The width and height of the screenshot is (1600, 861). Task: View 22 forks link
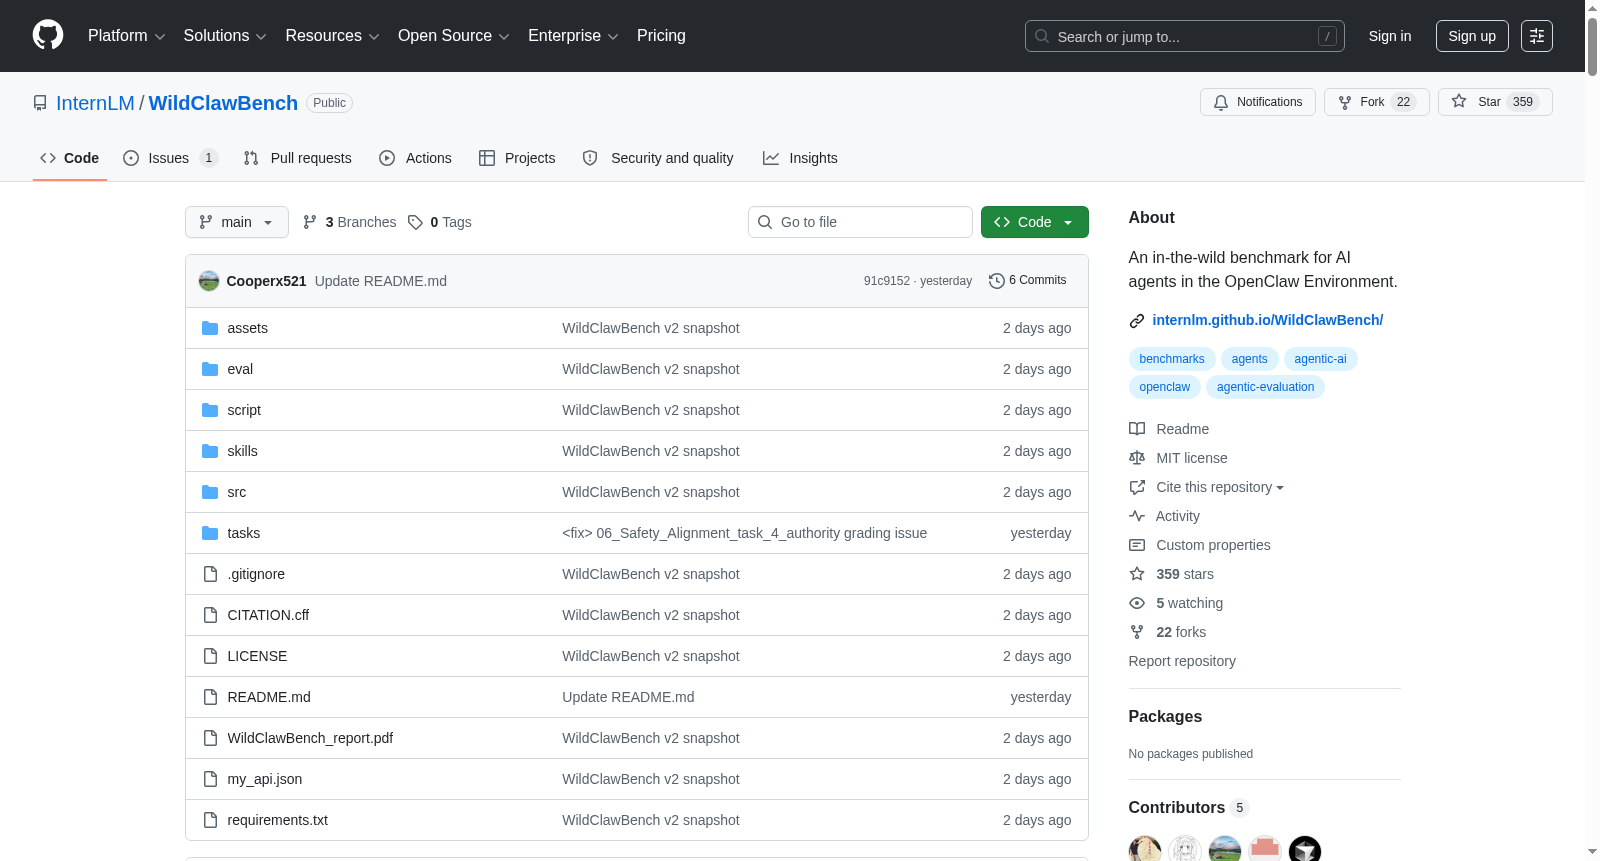pyautogui.click(x=1167, y=632)
